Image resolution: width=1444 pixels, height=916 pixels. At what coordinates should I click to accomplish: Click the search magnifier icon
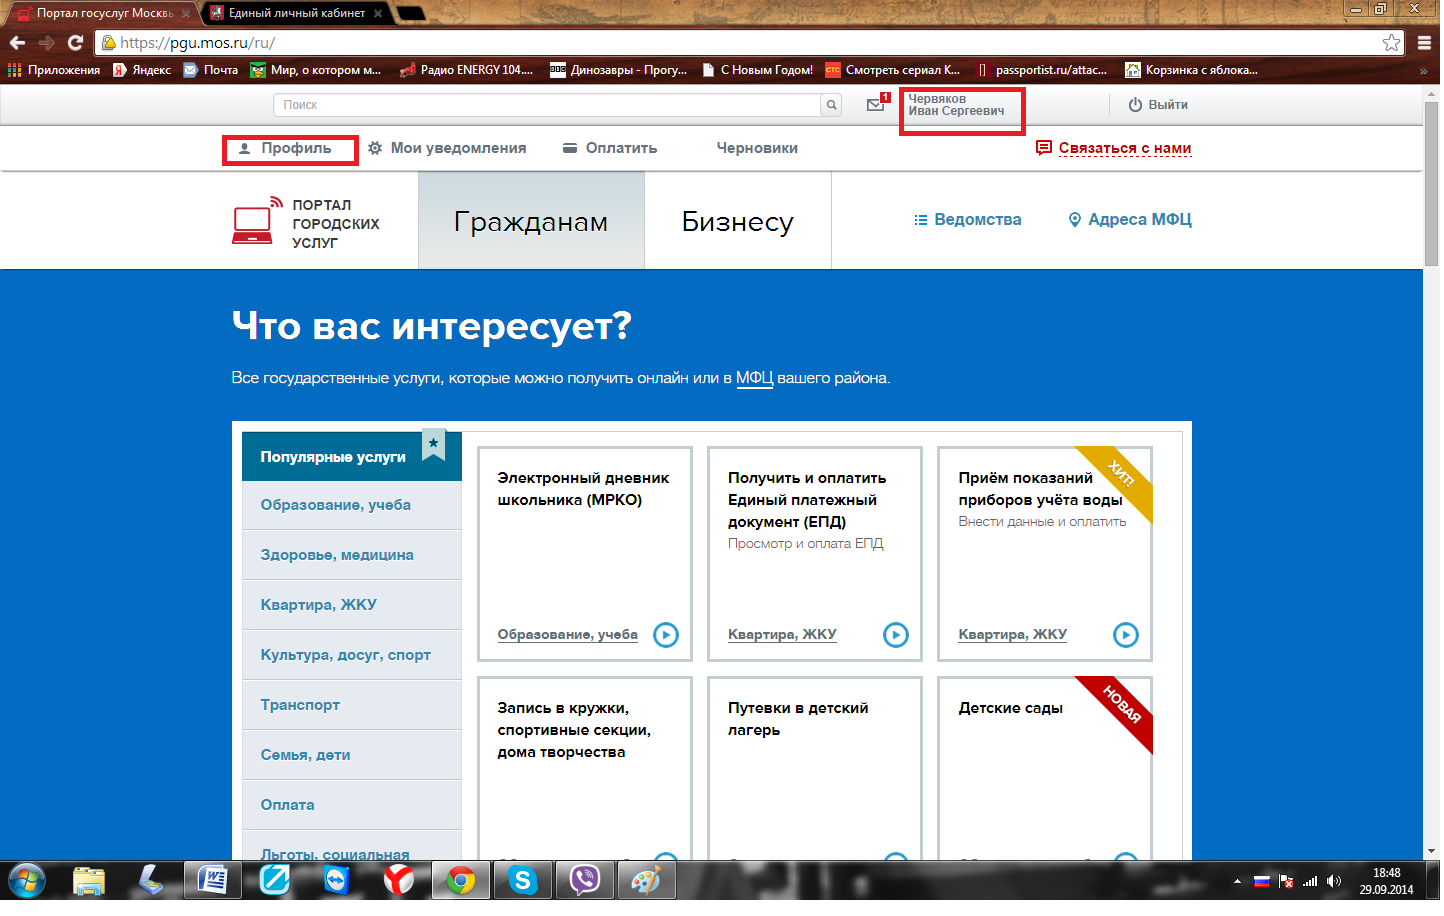click(x=831, y=105)
